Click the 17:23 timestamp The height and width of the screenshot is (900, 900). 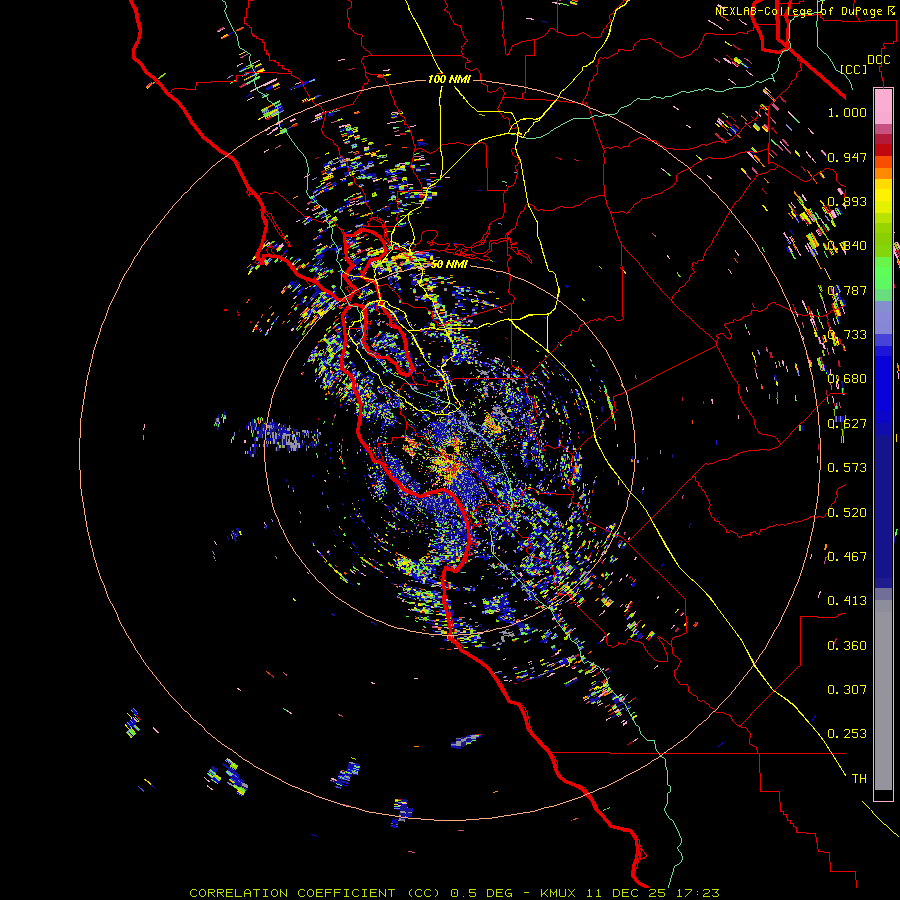click(x=697, y=893)
